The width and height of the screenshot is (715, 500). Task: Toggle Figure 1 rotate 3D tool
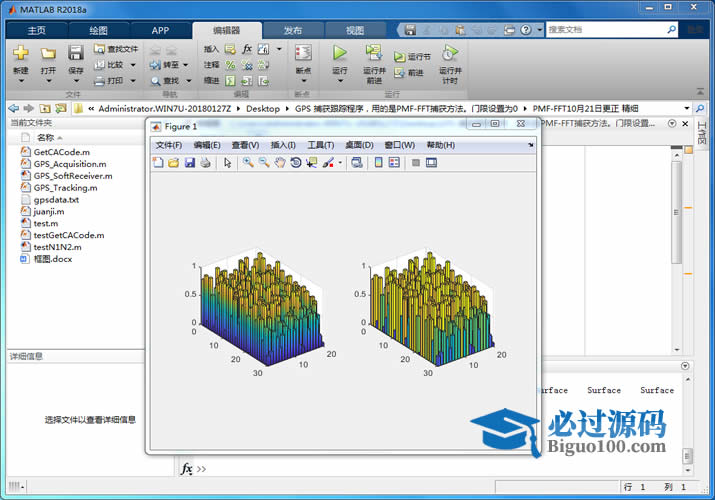pos(296,162)
